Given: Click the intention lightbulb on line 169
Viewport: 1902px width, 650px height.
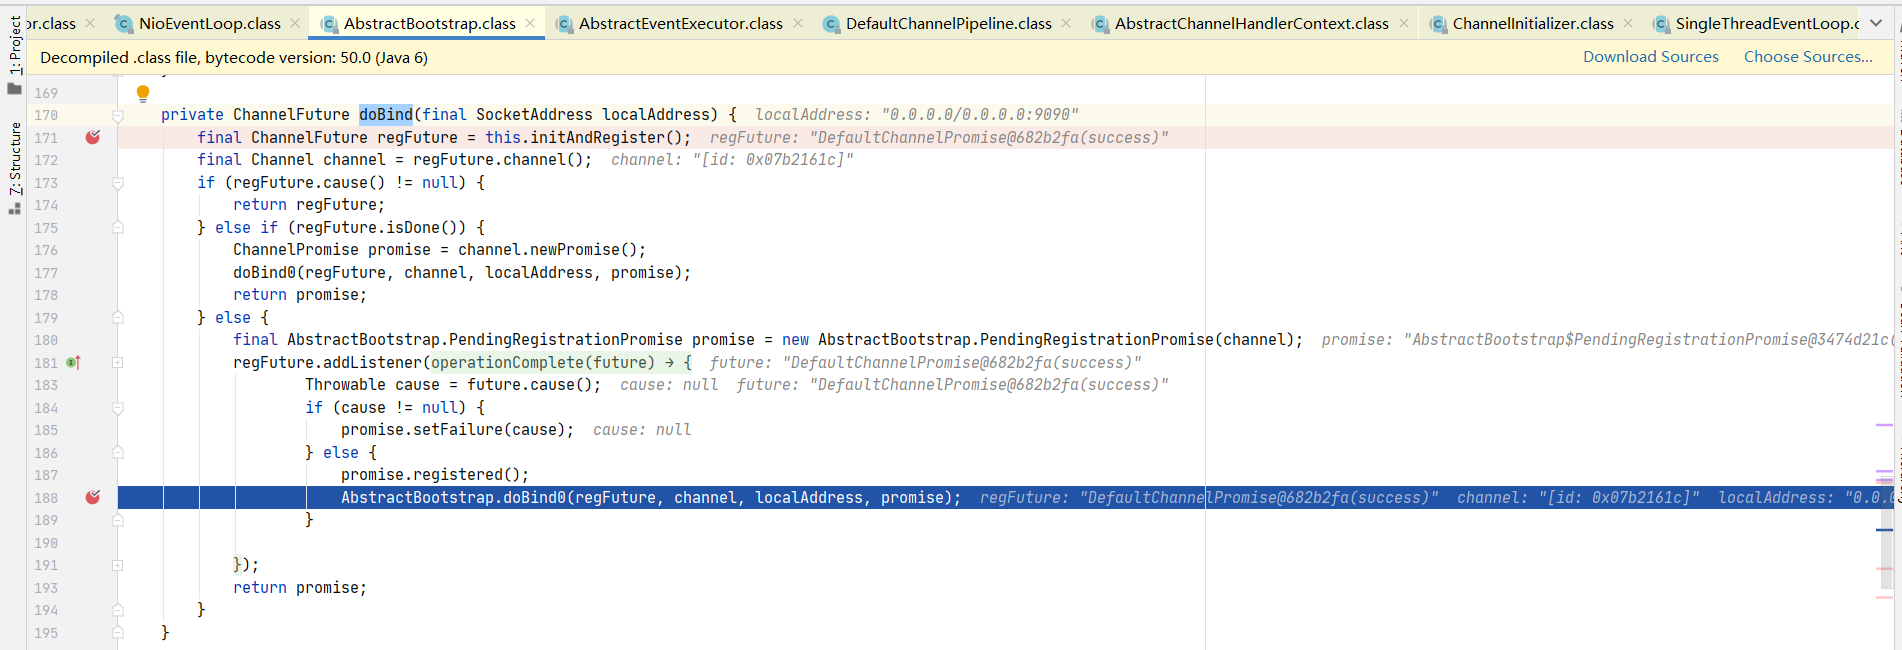Looking at the screenshot, I should [143, 93].
